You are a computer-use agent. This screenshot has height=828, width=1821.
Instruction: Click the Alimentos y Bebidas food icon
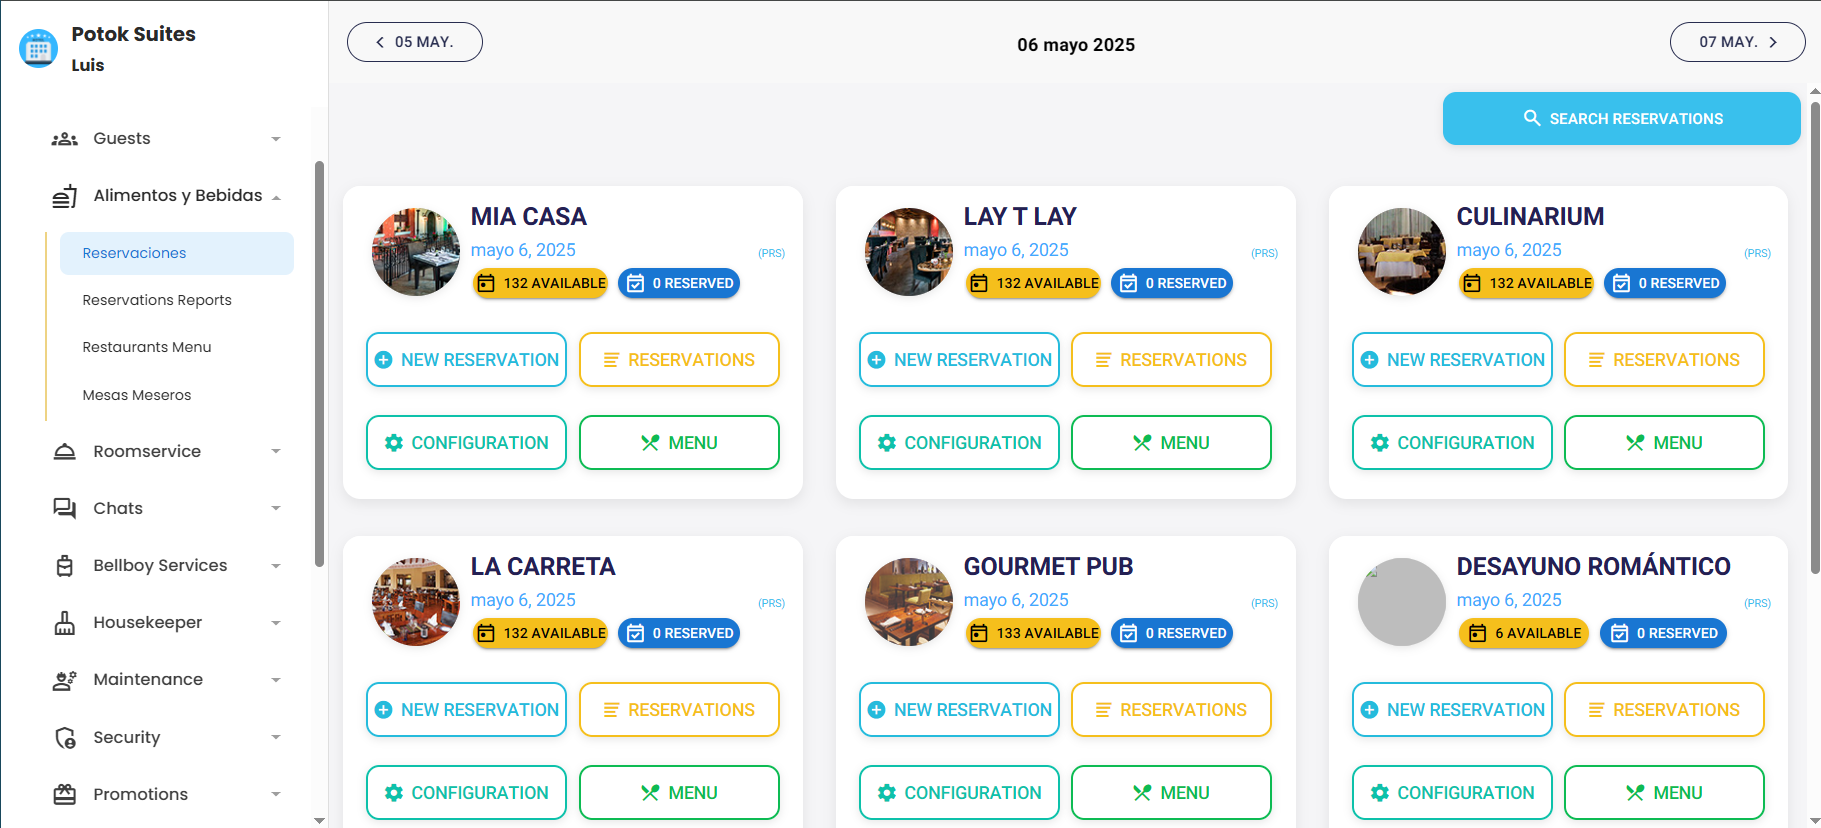pyautogui.click(x=65, y=196)
